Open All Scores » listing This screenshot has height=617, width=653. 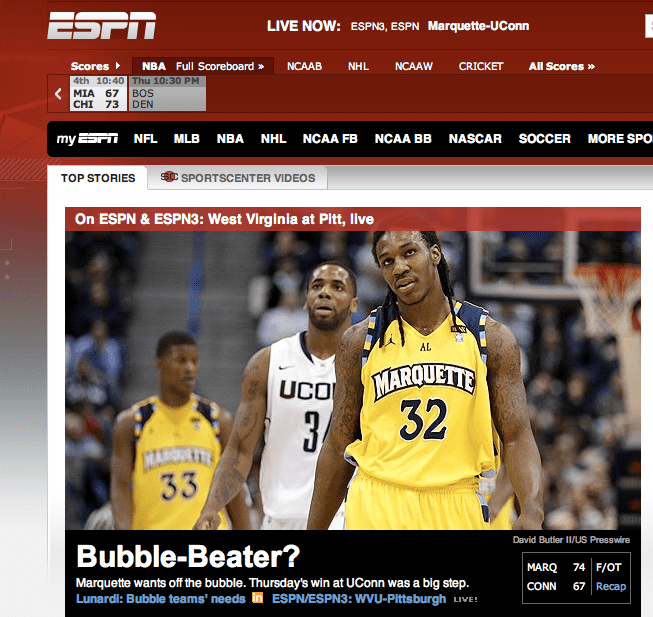(561, 66)
